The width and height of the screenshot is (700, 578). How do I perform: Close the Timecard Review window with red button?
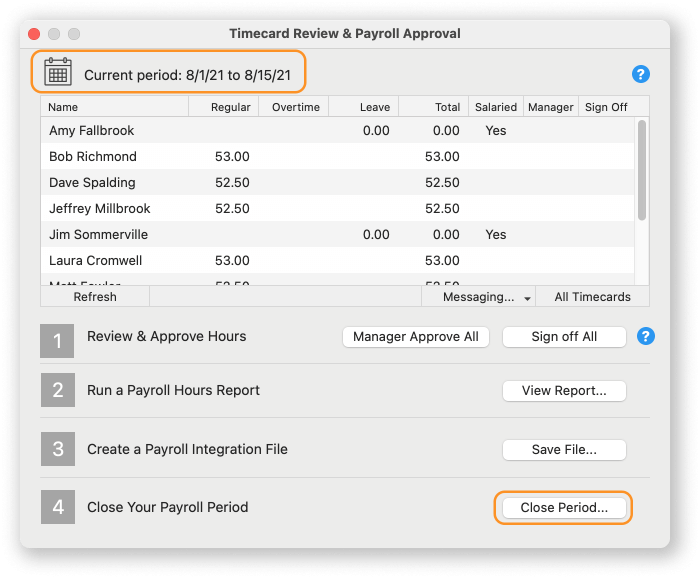tap(34, 34)
